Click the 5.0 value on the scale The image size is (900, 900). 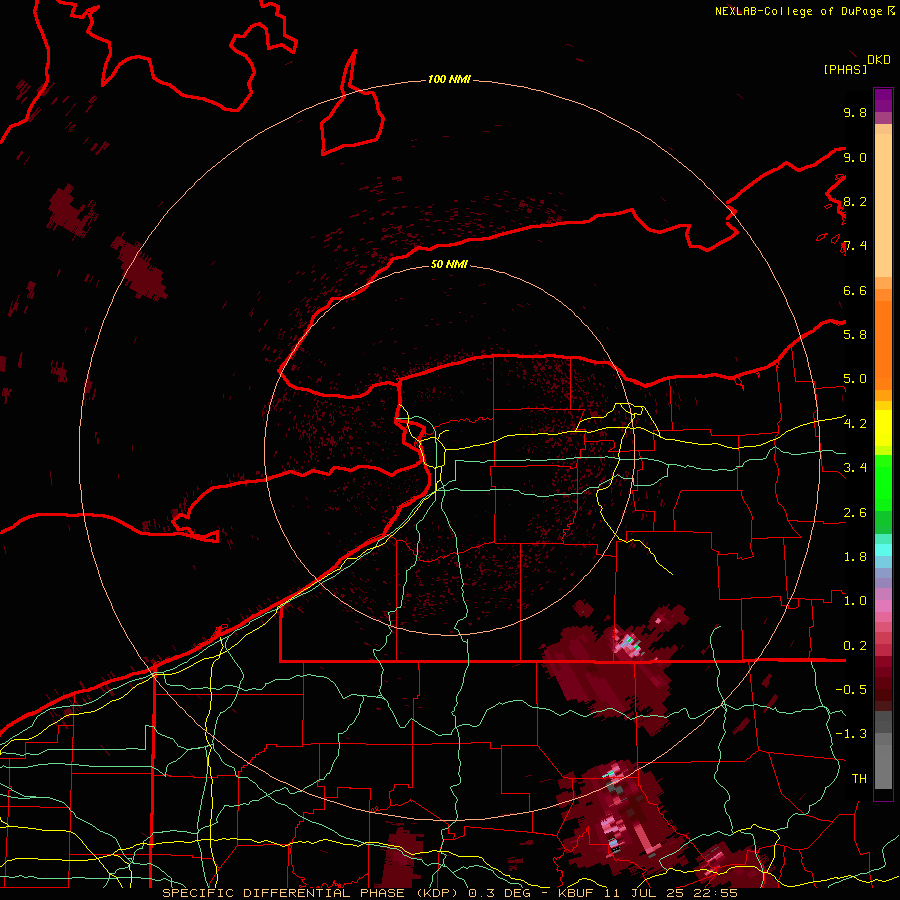point(855,379)
